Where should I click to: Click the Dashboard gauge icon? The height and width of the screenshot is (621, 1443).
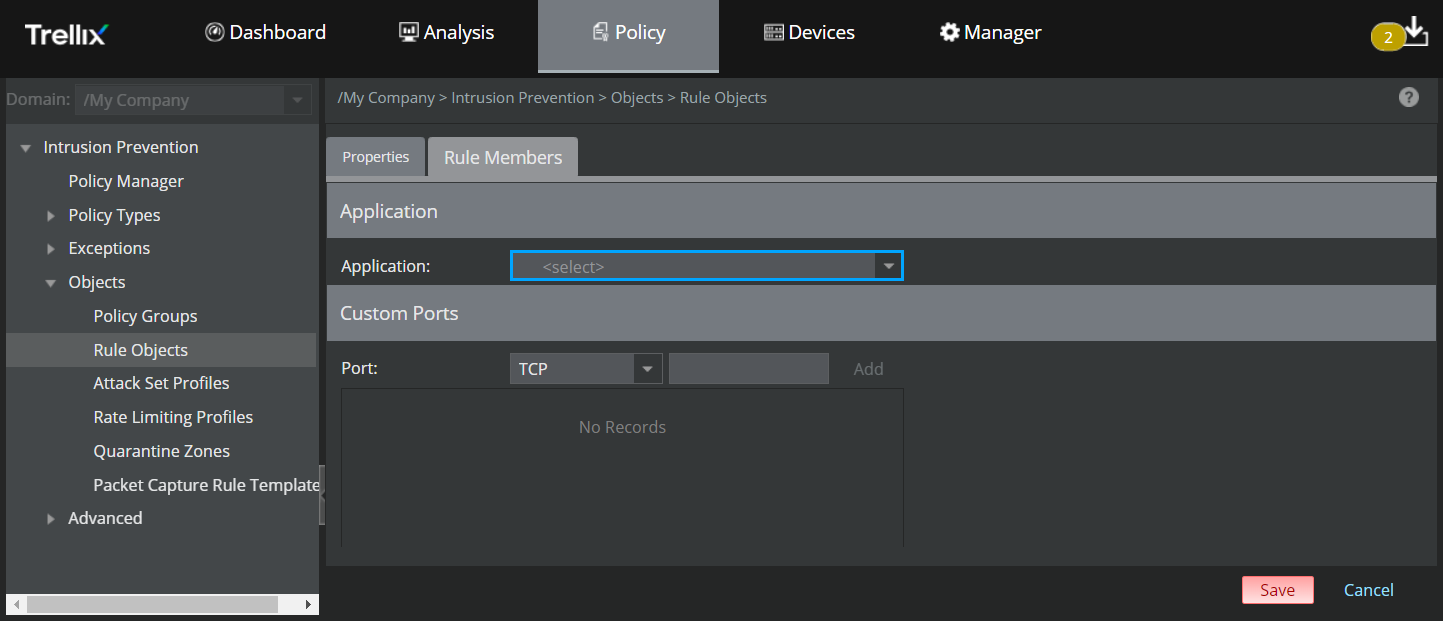pos(215,32)
